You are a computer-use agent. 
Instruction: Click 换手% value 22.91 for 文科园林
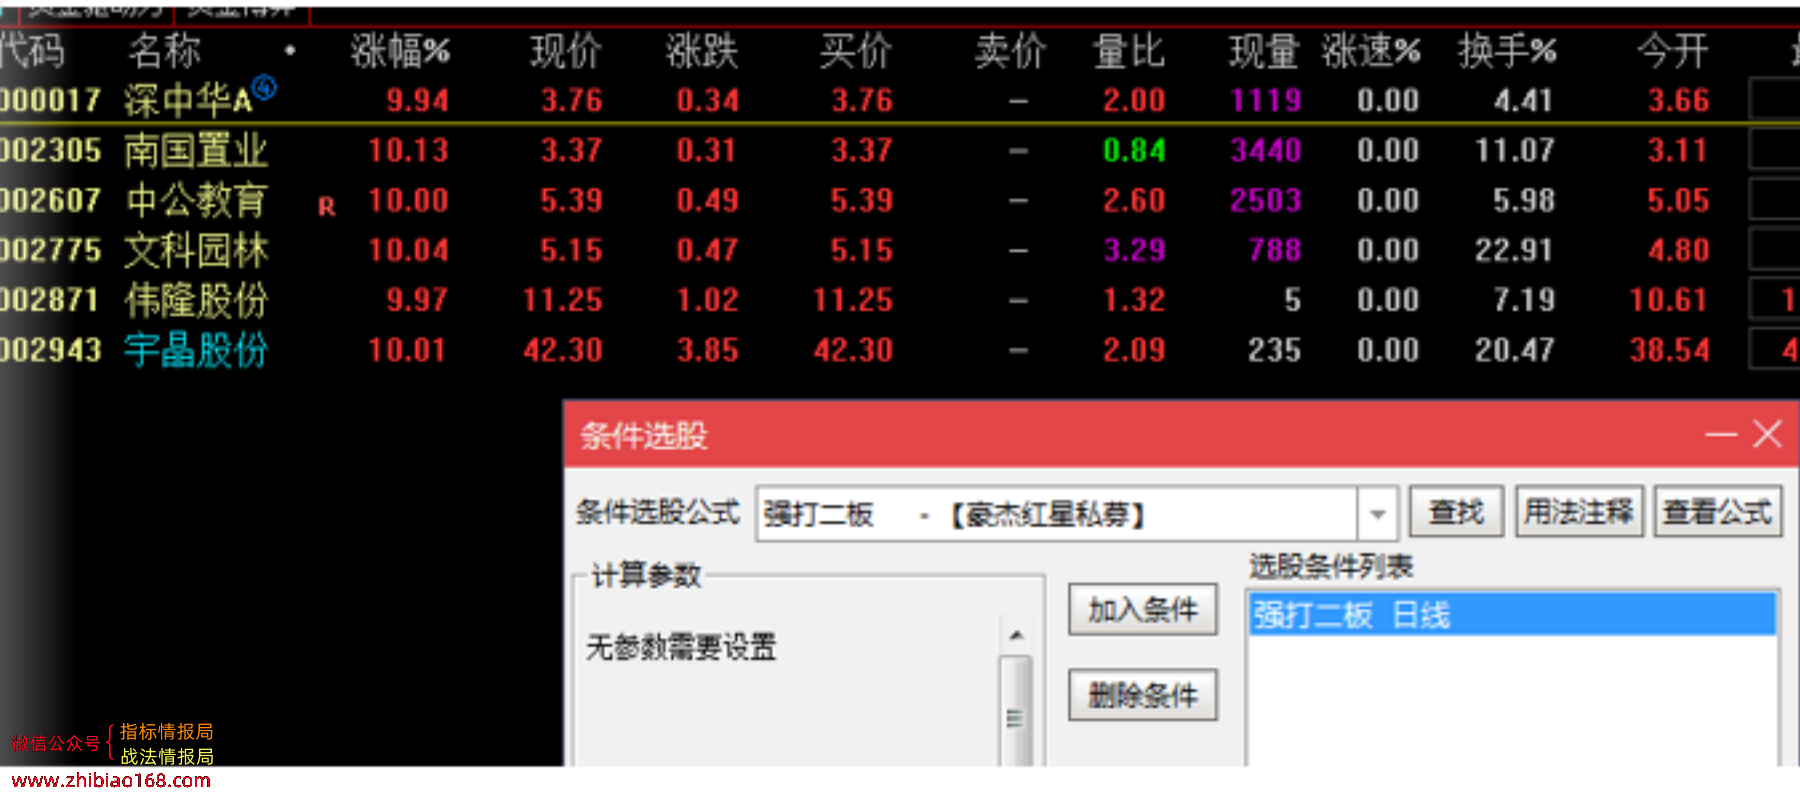1514,251
